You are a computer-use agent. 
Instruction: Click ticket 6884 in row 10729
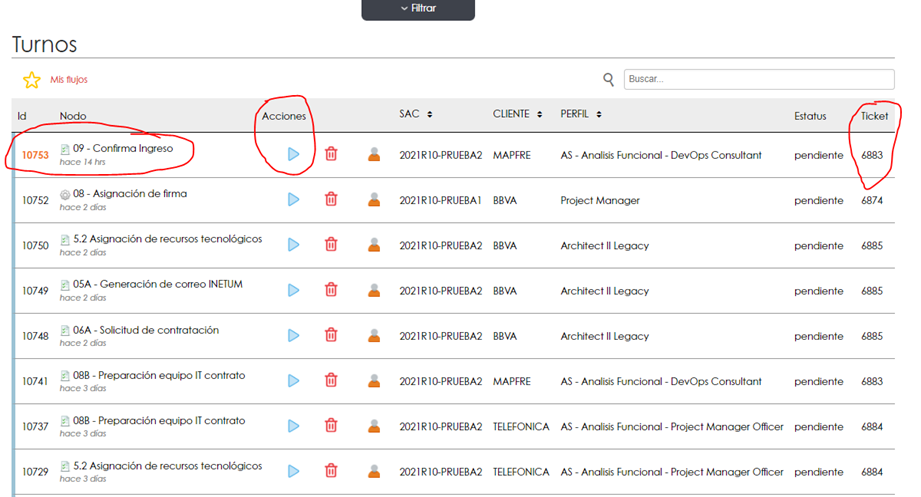pos(872,472)
